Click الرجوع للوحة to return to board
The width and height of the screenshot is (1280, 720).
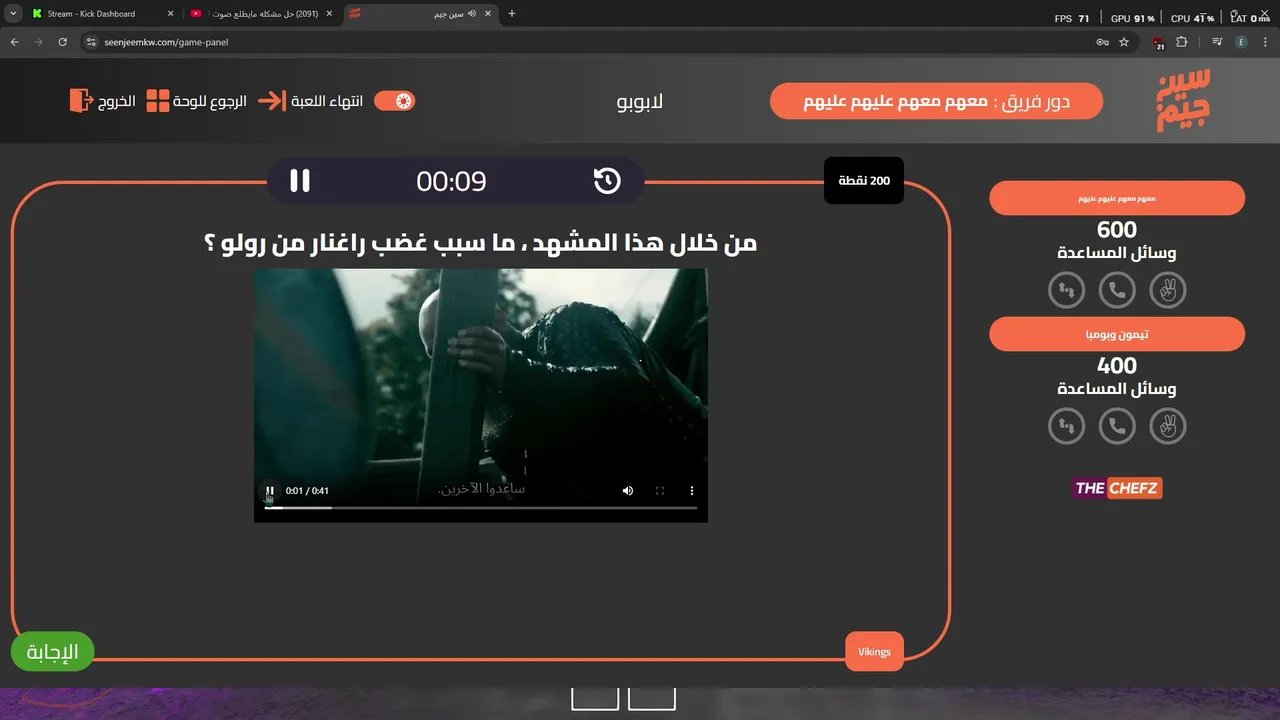click(x=210, y=102)
